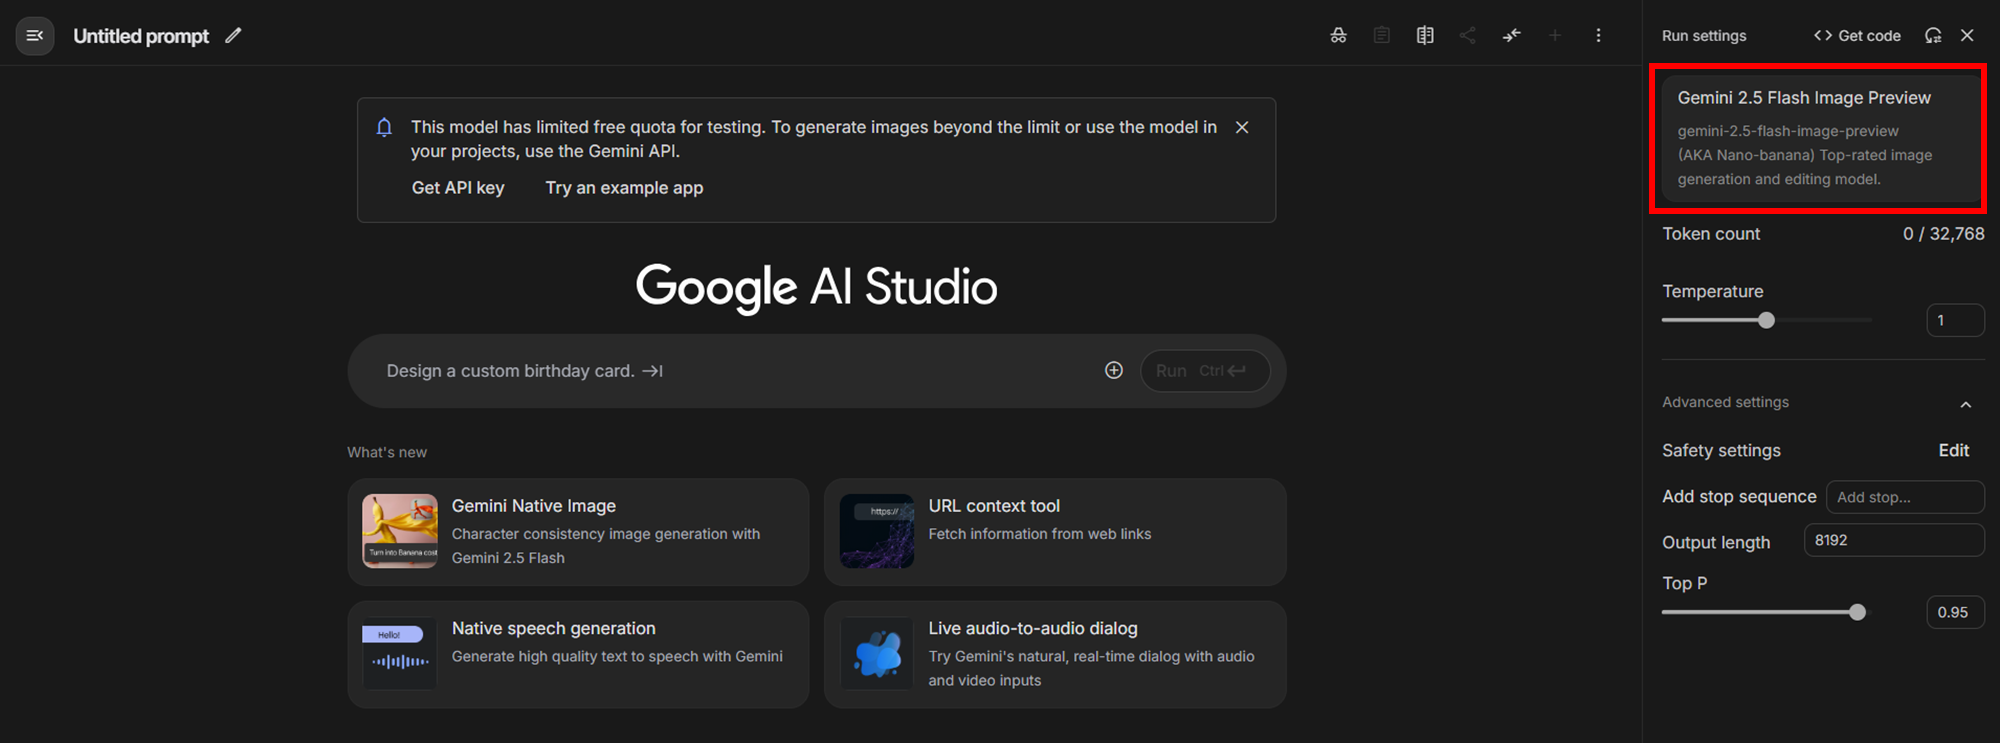Dismiss the free quota notice banner

[1242, 127]
